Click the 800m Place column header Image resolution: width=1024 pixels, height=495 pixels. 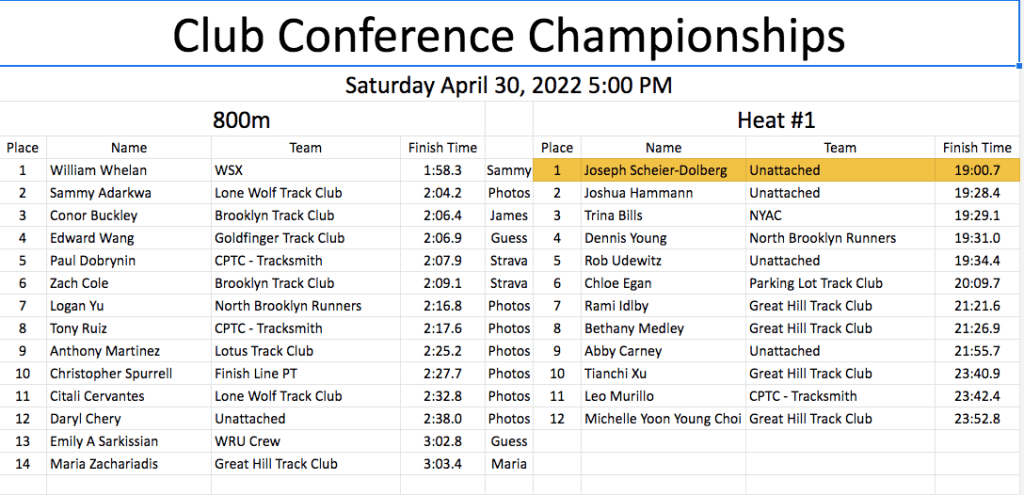22,148
